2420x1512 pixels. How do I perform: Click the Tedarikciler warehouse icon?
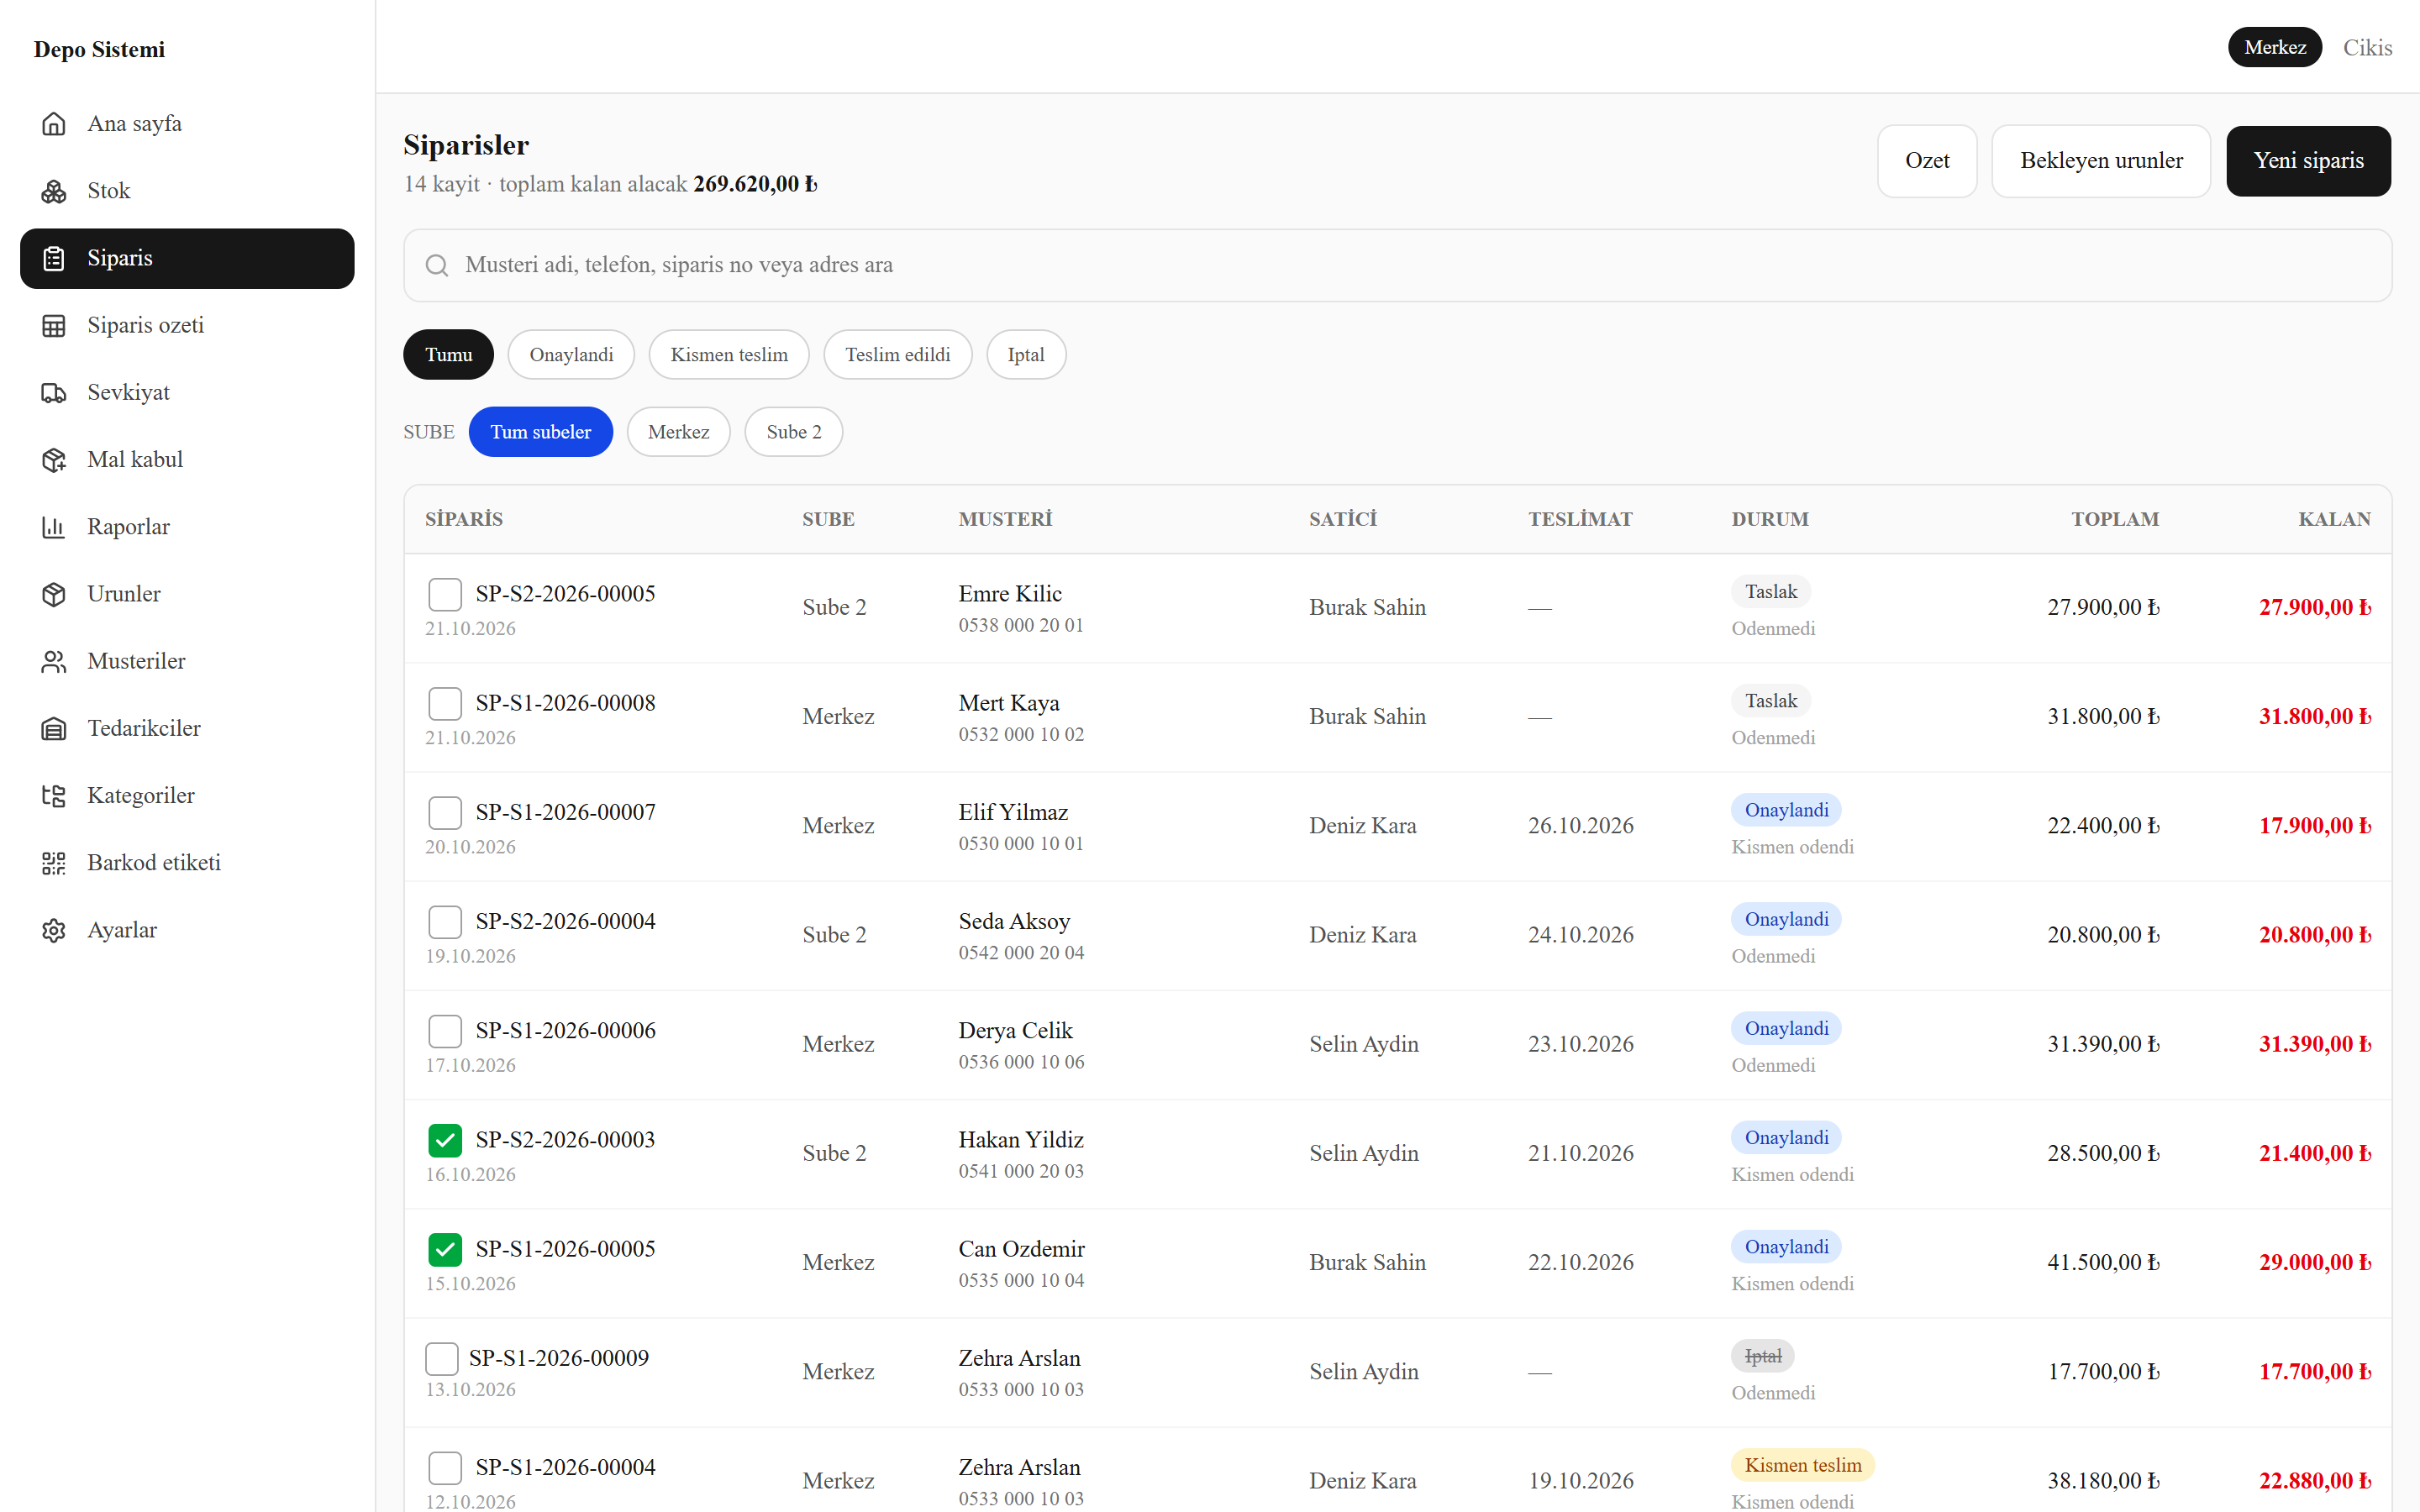tap(54, 729)
